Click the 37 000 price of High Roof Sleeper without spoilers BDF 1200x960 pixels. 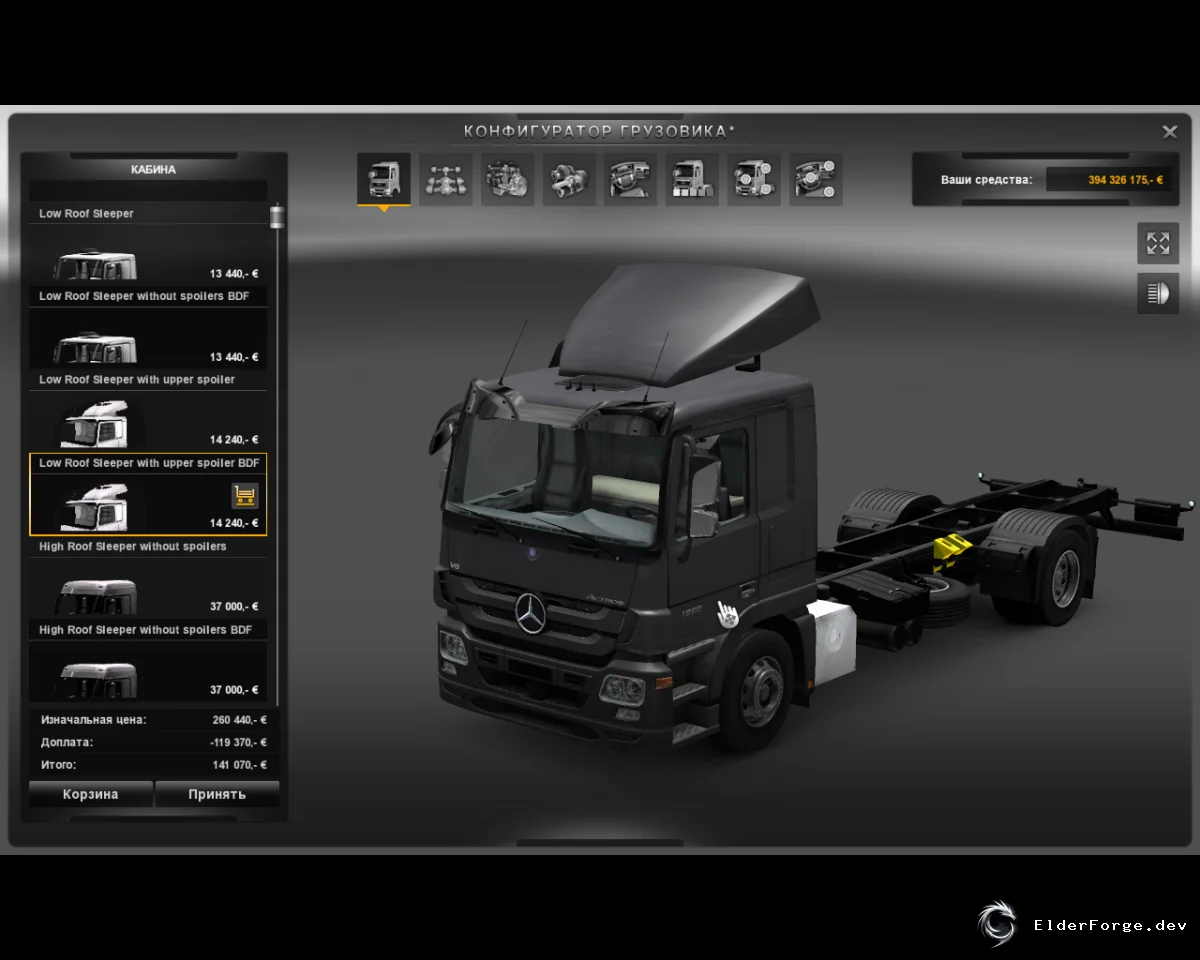pyautogui.click(x=234, y=690)
